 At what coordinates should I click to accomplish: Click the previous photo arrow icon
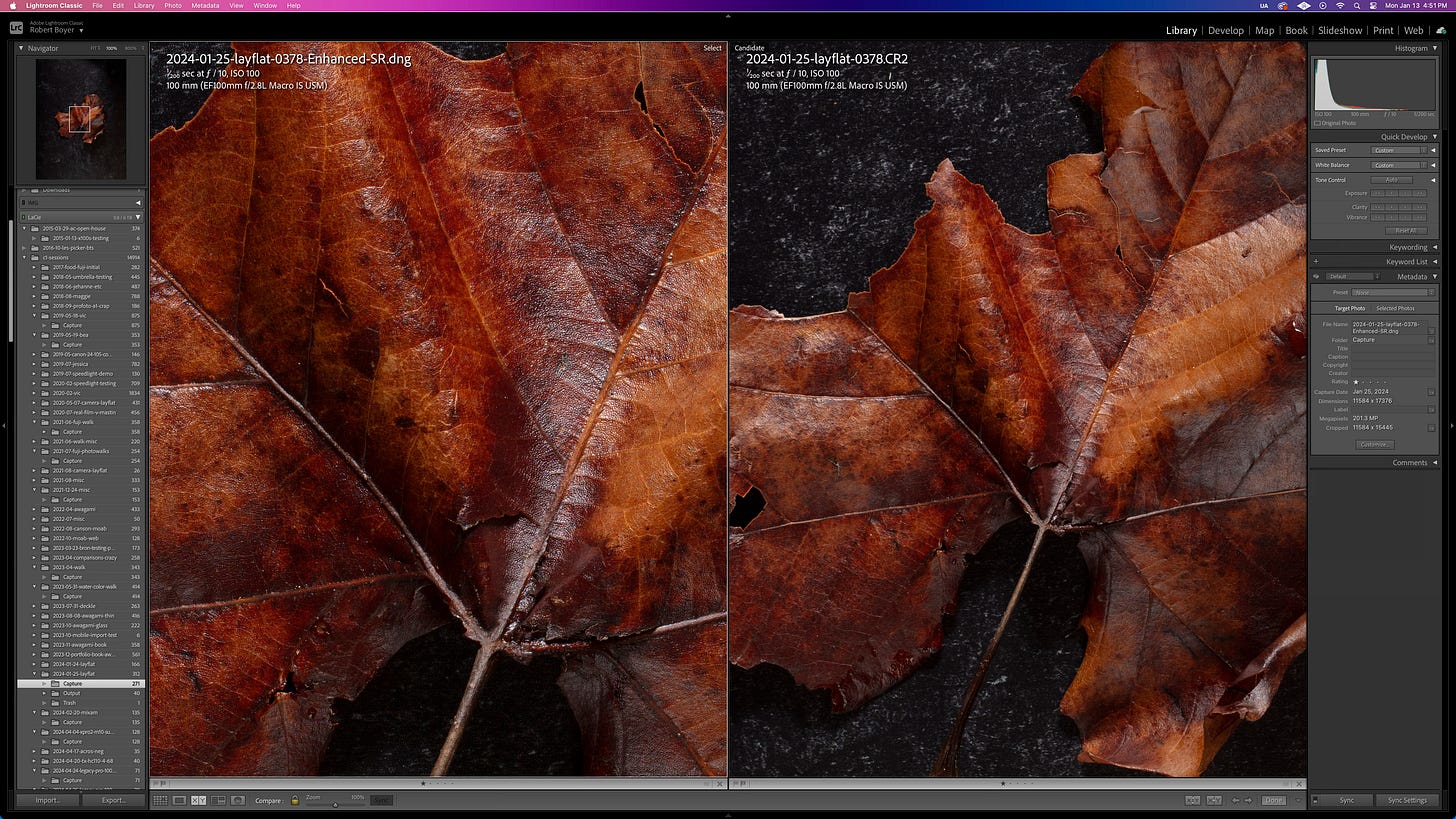[1235, 800]
